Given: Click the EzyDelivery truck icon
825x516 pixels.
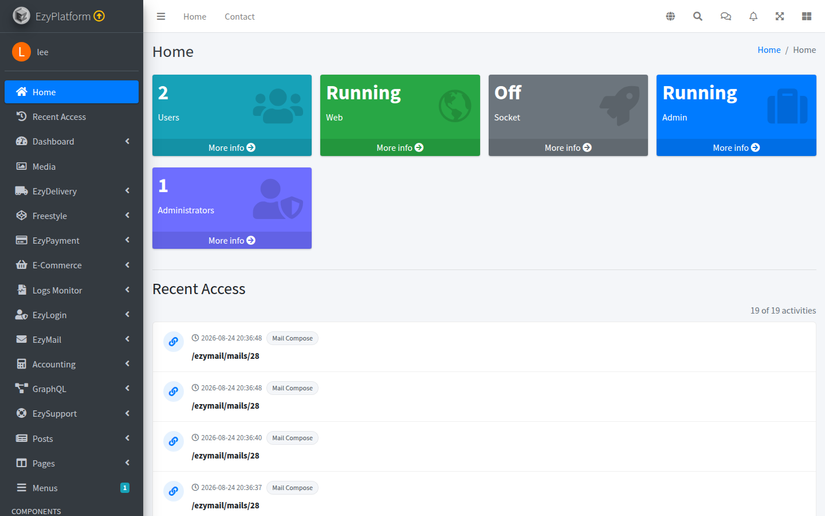Looking at the screenshot, I should tap(21, 191).
